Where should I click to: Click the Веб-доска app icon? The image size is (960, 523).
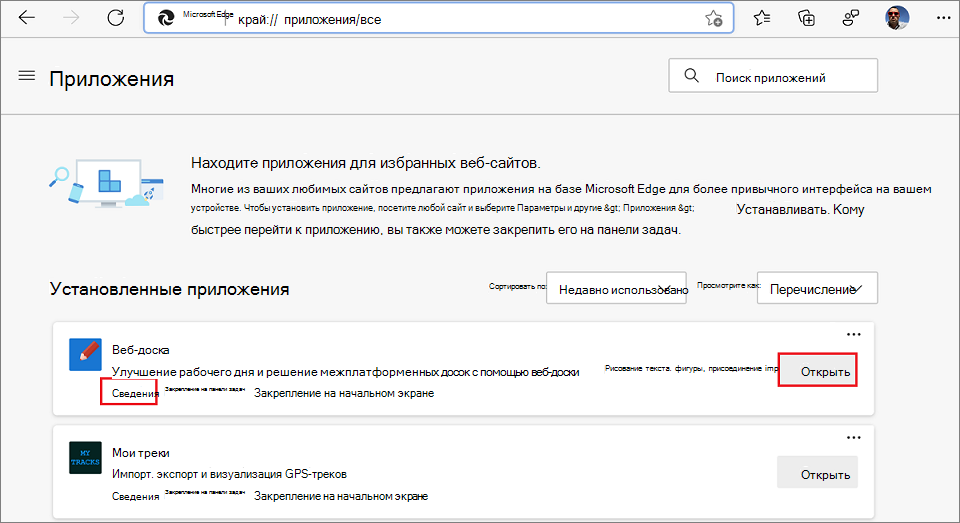tap(85, 355)
